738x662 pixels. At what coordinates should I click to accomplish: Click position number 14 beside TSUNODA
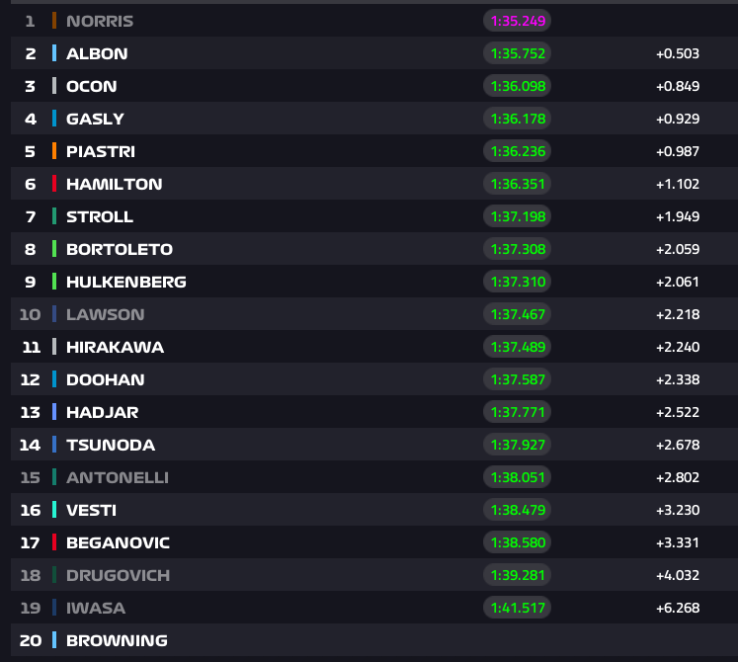pyautogui.click(x=30, y=445)
